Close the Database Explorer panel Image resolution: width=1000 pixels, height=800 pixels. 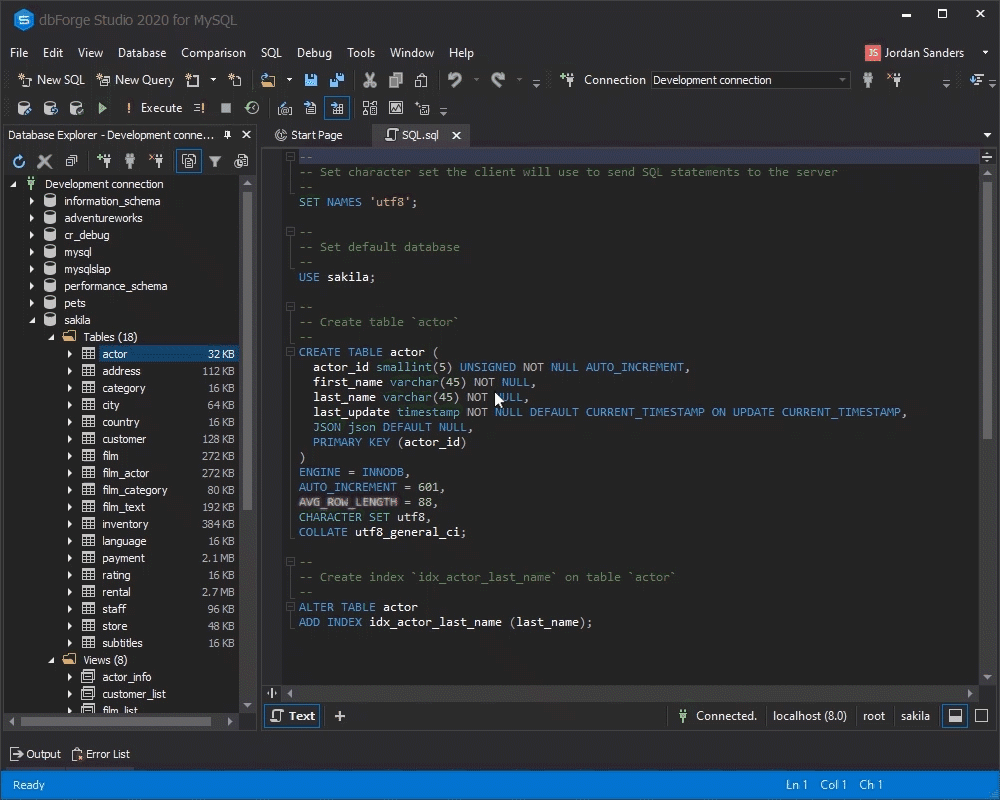(x=246, y=135)
